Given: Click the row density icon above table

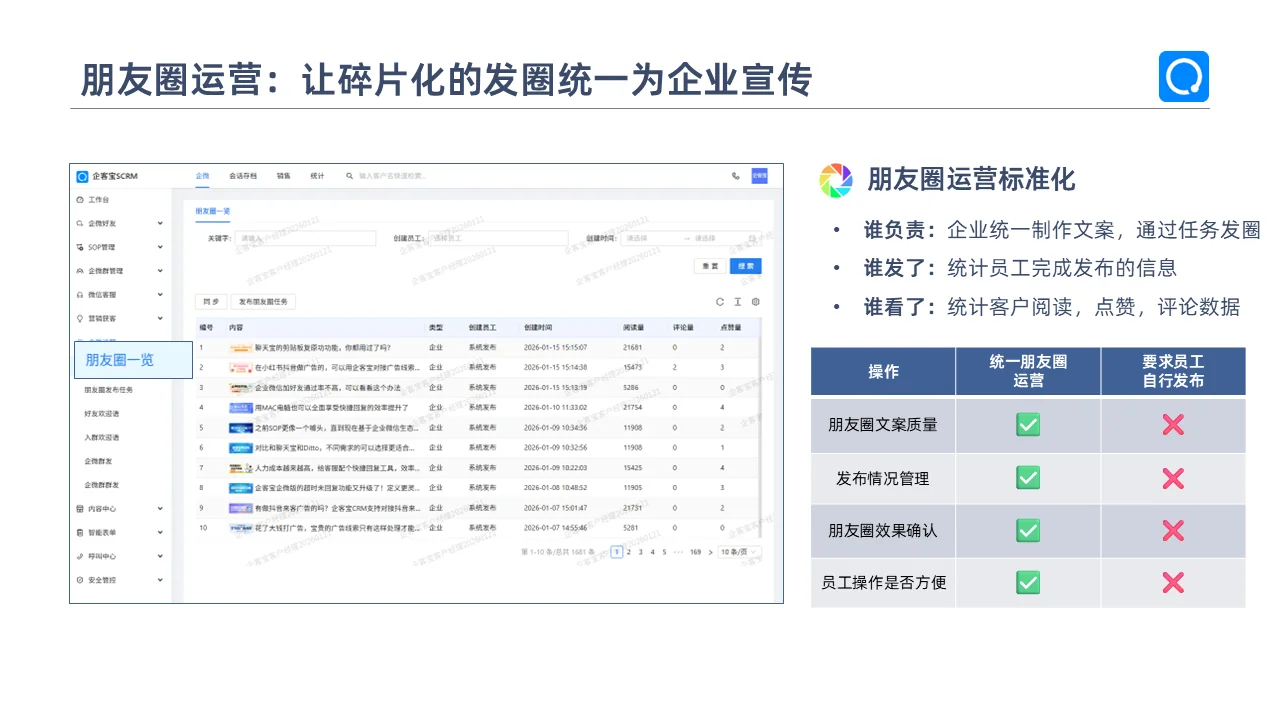Looking at the screenshot, I should point(738,301).
